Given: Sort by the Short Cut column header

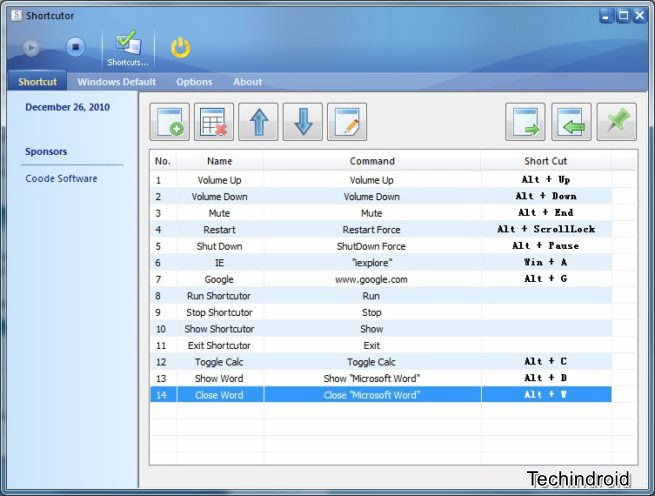Looking at the screenshot, I should 546,161.
